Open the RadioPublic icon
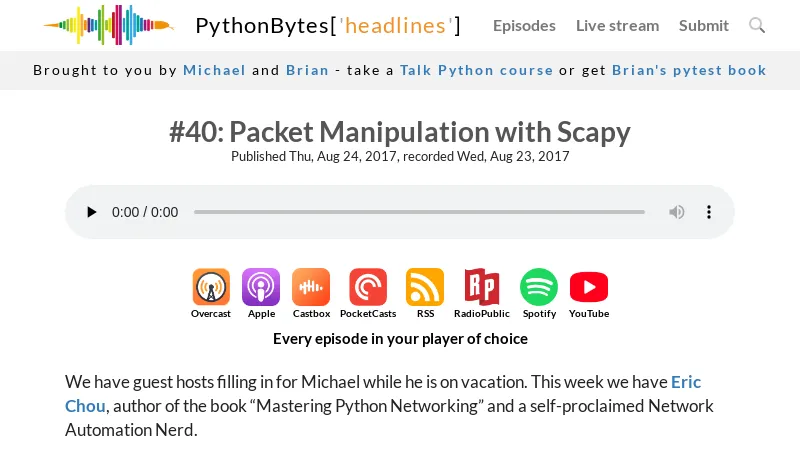 [482, 287]
